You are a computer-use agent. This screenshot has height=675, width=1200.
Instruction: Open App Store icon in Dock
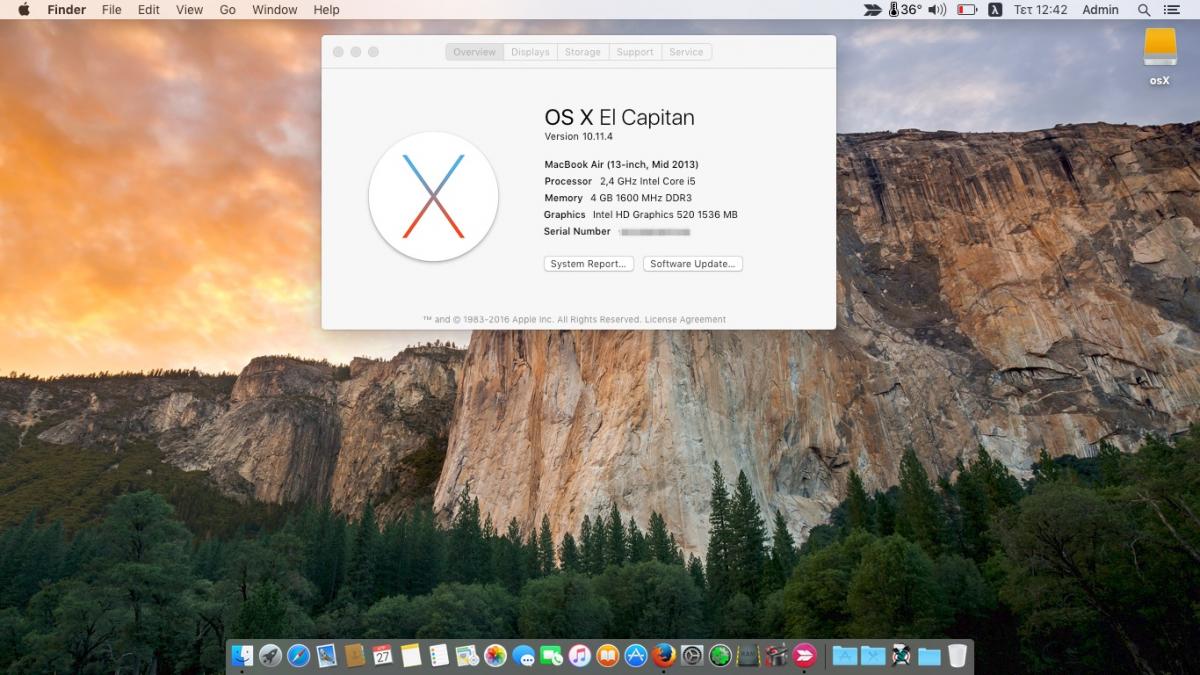click(x=635, y=656)
